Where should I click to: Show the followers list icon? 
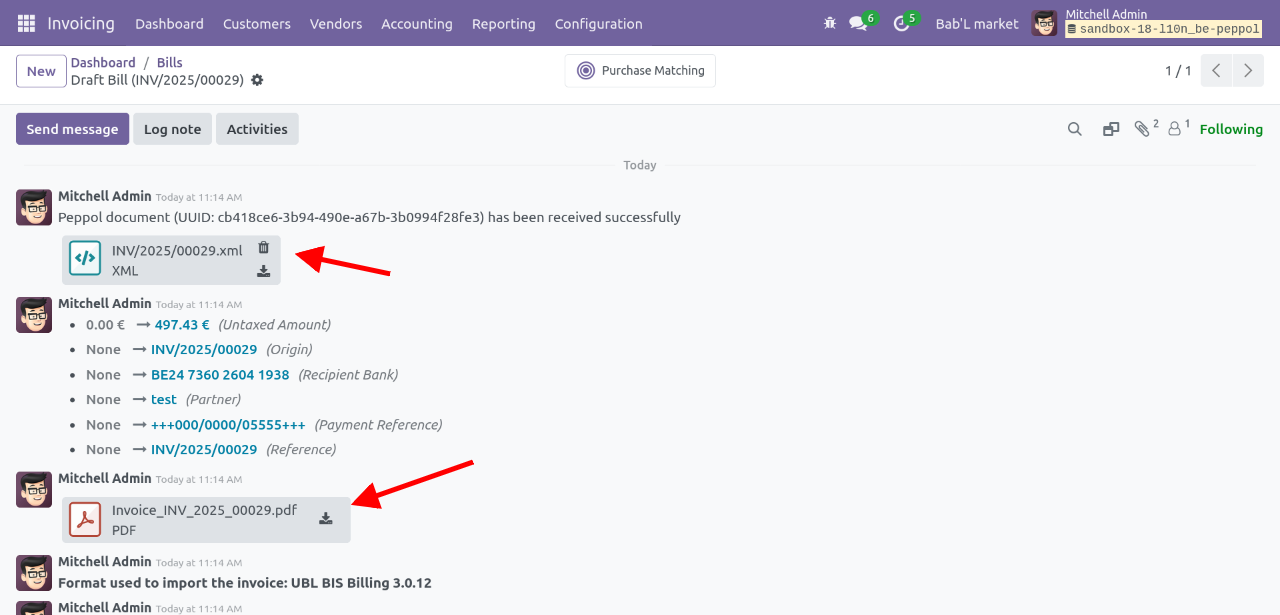coord(1175,129)
